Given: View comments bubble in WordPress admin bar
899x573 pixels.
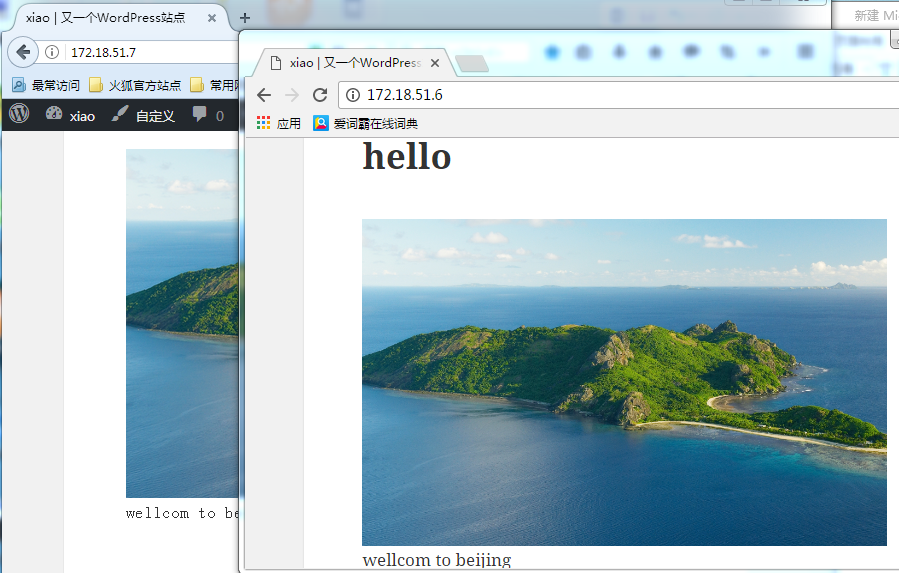Looking at the screenshot, I should coord(208,115).
